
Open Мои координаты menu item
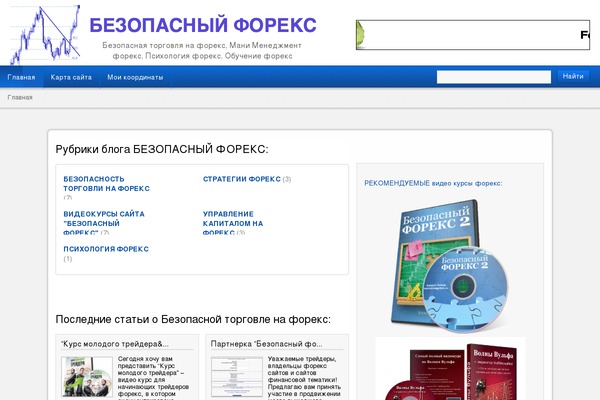135,77
